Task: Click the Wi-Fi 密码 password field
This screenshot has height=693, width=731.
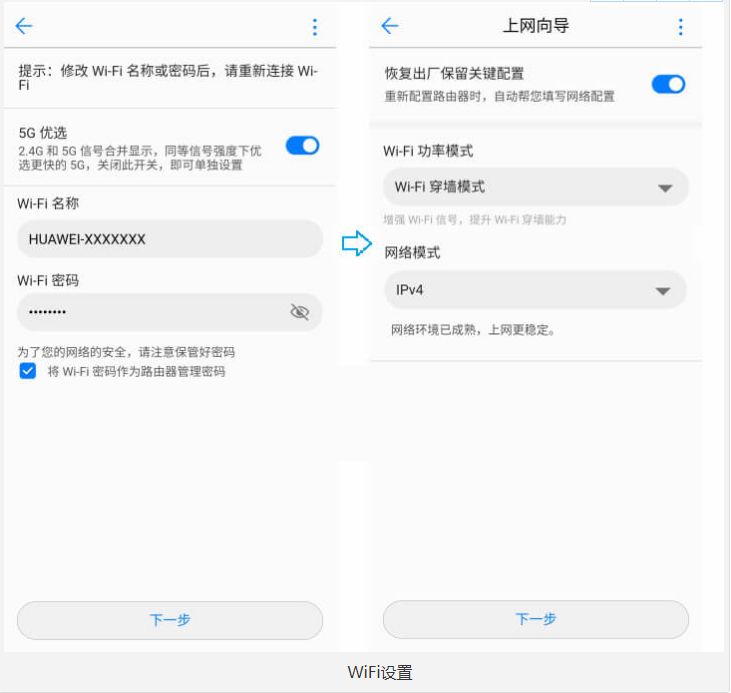Action: click(x=150, y=312)
